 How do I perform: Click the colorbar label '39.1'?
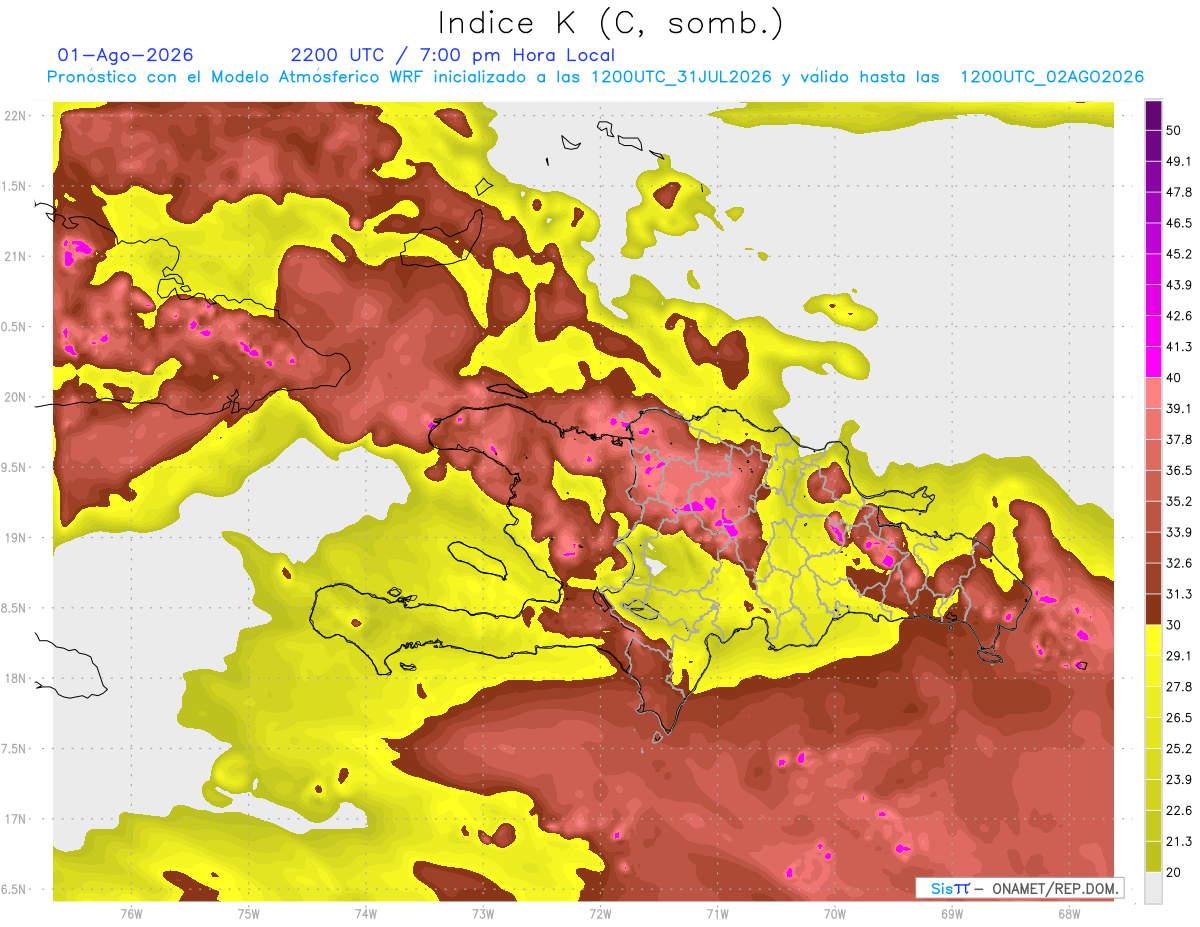pyautogui.click(x=1180, y=408)
